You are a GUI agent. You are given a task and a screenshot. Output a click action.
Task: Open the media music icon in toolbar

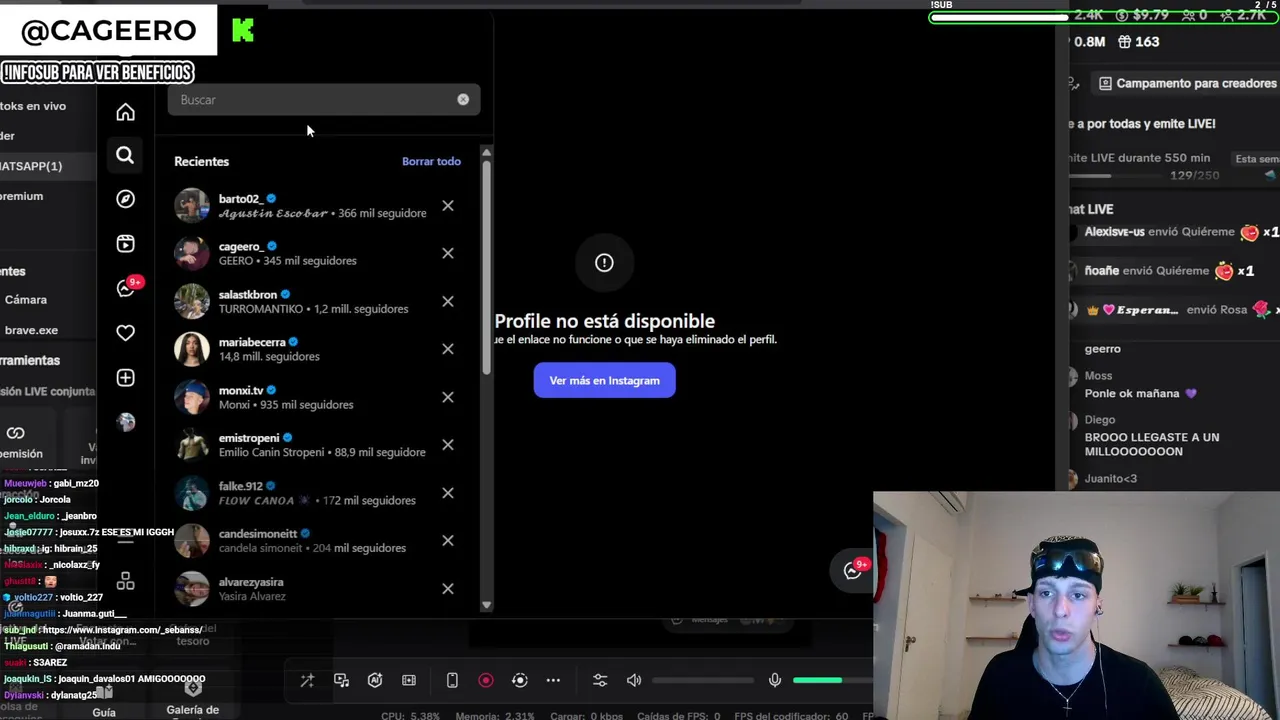tap(341, 680)
